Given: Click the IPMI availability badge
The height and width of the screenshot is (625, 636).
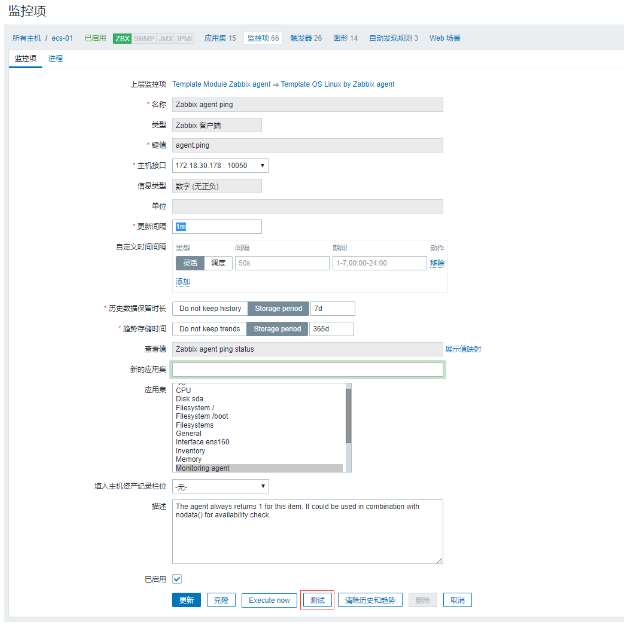Looking at the screenshot, I should [185, 38].
